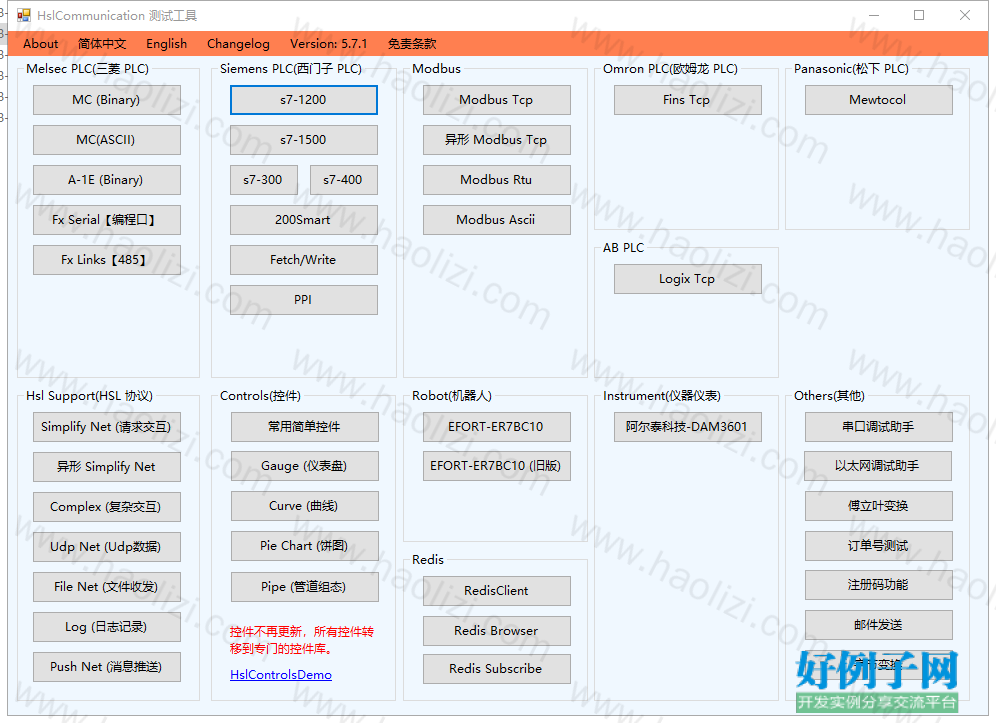The width and height of the screenshot is (996, 723).
Task: Open the AB PLC Logix Tcp test
Action: coord(687,279)
